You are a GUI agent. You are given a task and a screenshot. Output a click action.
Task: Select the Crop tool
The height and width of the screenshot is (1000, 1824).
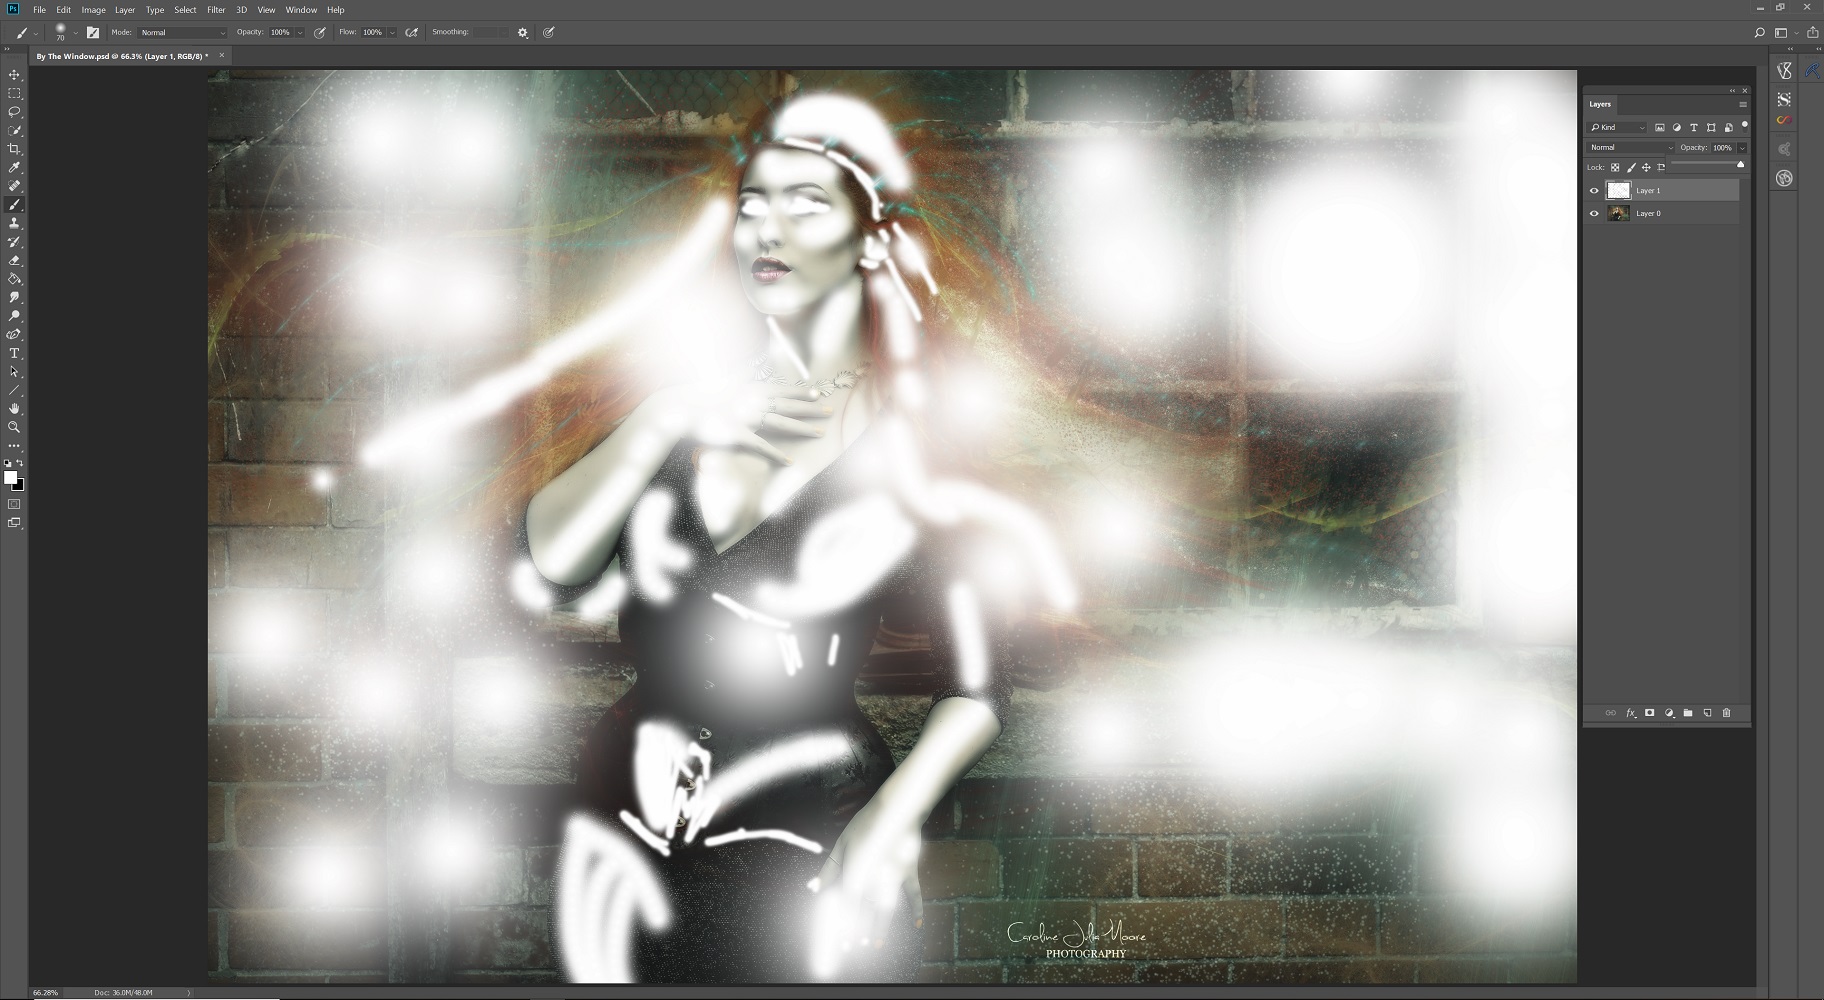14,149
